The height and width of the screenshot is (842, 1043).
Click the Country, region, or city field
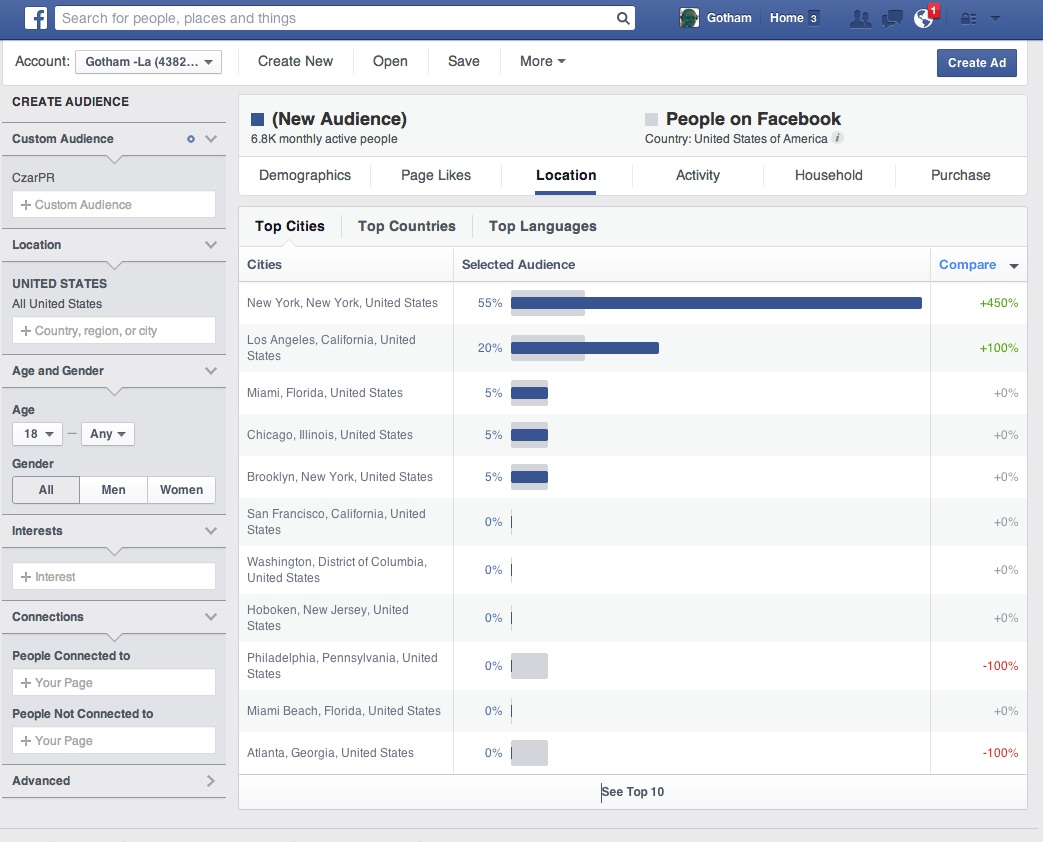tap(114, 331)
